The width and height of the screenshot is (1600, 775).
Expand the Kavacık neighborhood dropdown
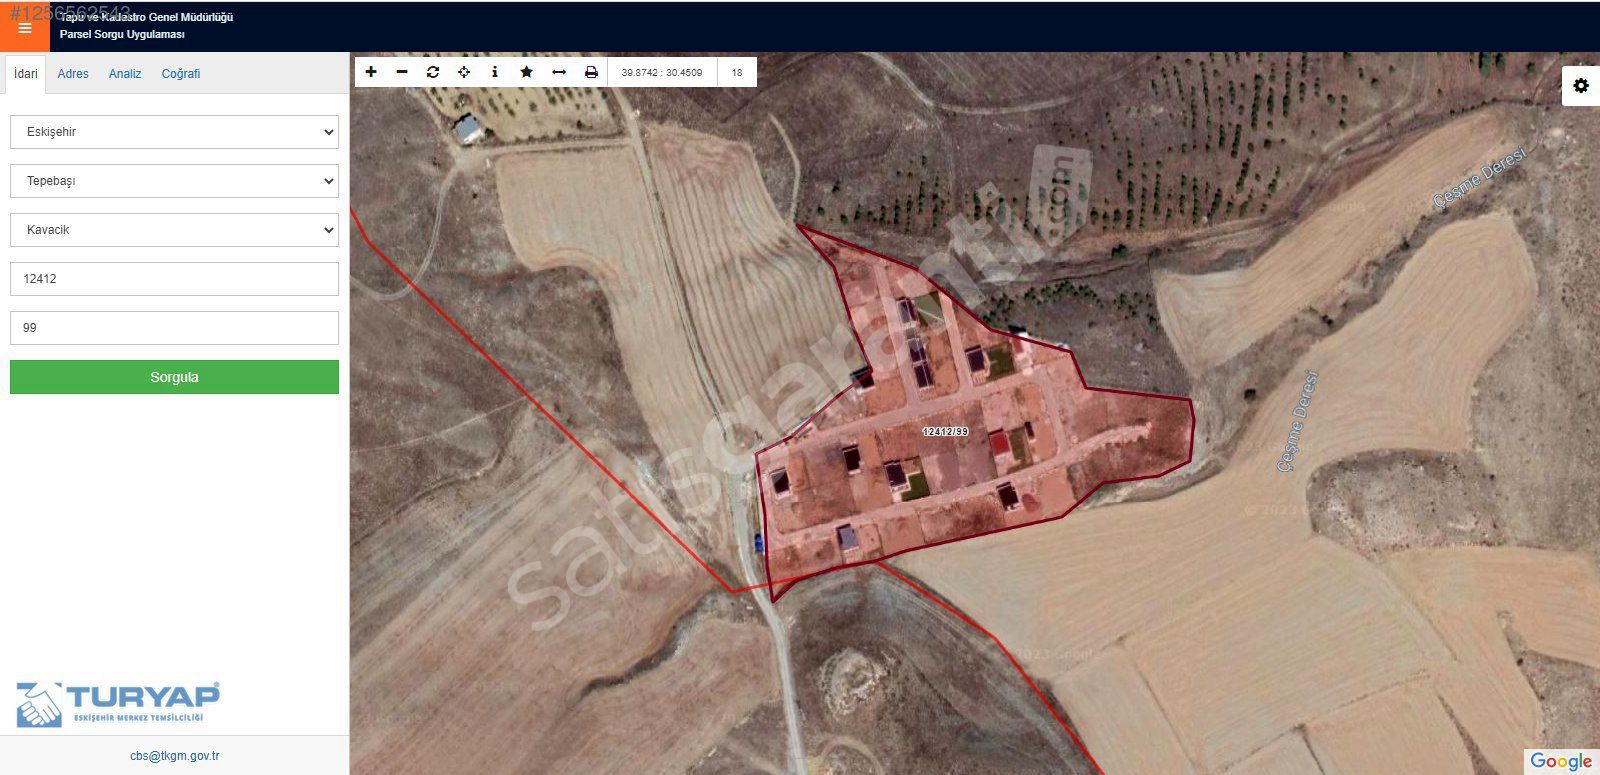click(x=174, y=230)
